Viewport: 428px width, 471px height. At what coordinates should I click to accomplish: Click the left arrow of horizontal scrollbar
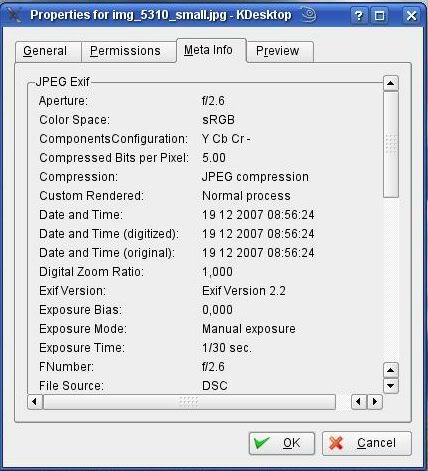[35, 402]
